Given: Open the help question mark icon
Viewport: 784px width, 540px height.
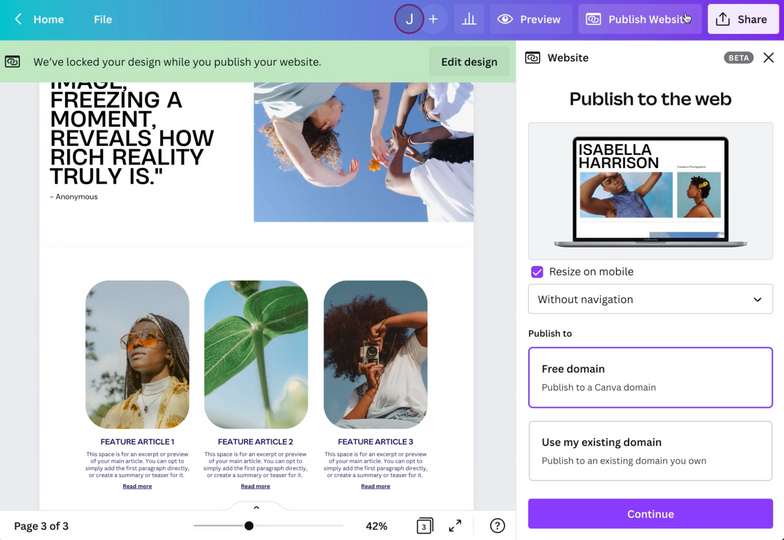Looking at the screenshot, I should [x=497, y=526].
